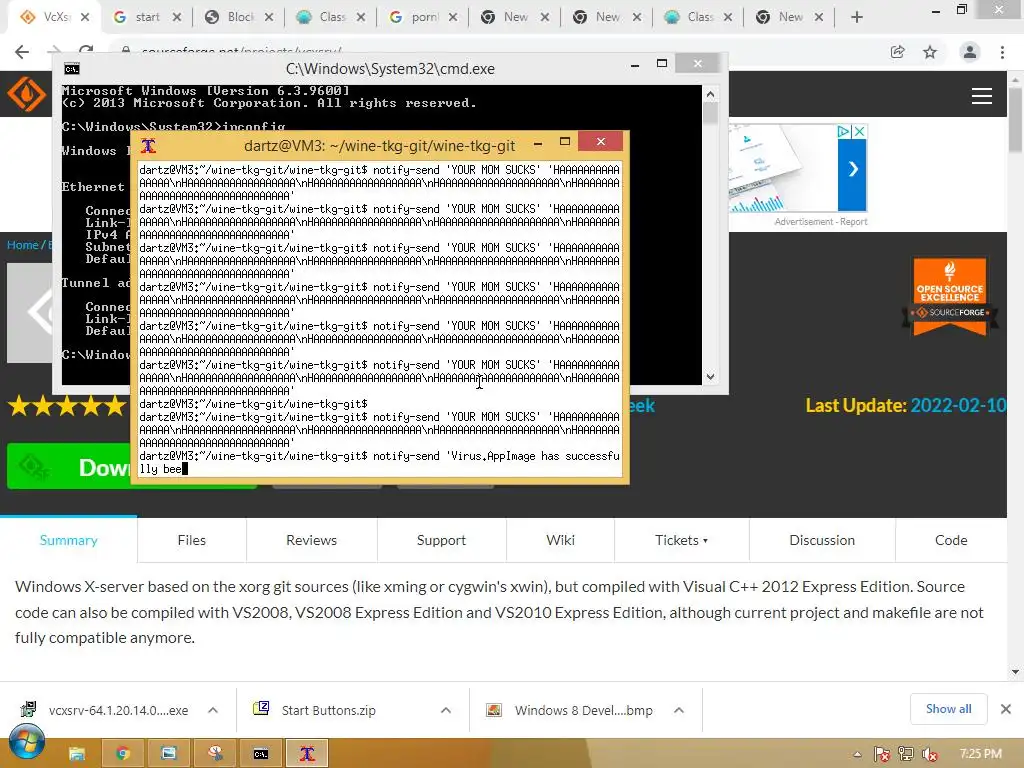This screenshot has width=1024, height=768.
Task: Open SourceForge hamburger menu
Action: coord(982,96)
